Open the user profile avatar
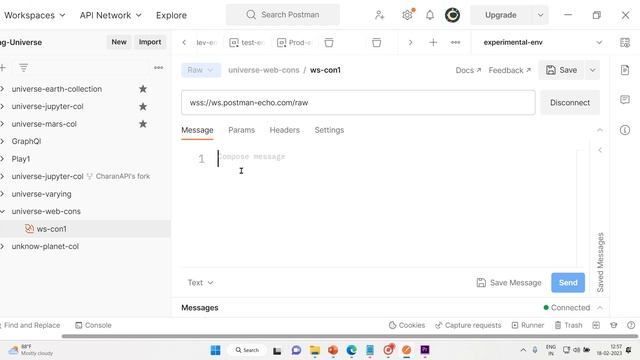 pyautogui.click(x=452, y=15)
